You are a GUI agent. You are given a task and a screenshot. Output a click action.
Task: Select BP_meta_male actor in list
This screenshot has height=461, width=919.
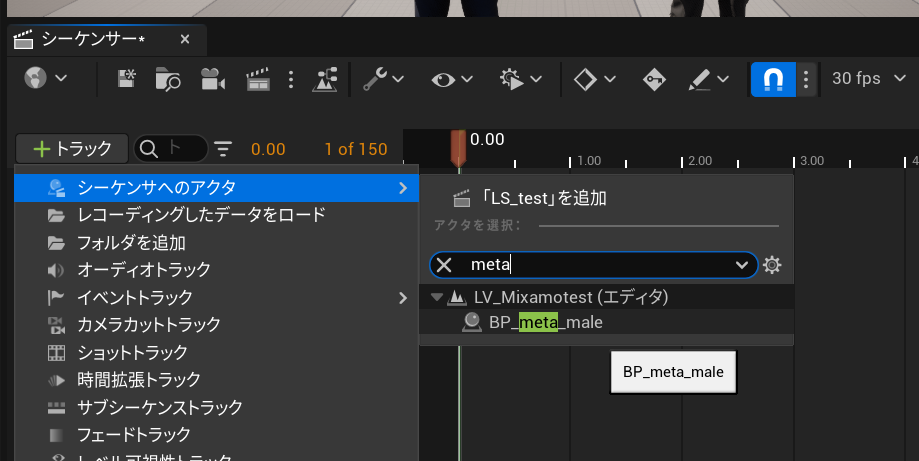click(545, 322)
